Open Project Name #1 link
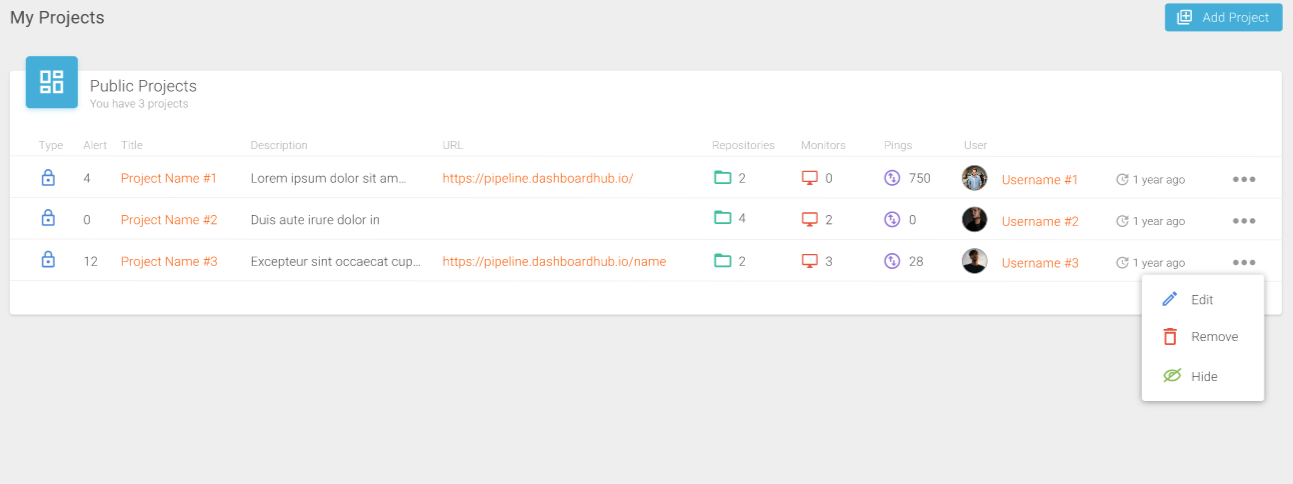1293x484 pixels. click(169, 178)
